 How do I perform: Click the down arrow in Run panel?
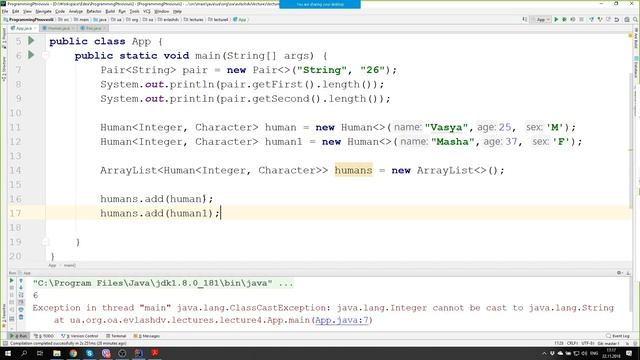(x=21, y=287)
